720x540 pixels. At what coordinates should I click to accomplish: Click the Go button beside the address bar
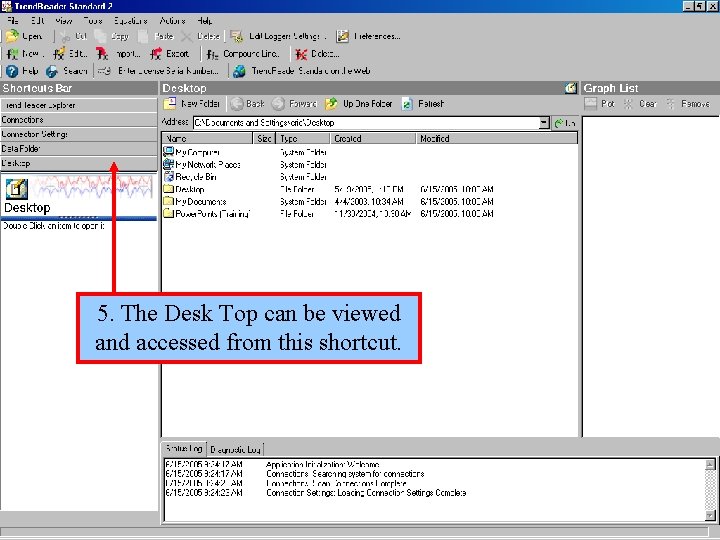click(565, 123)
